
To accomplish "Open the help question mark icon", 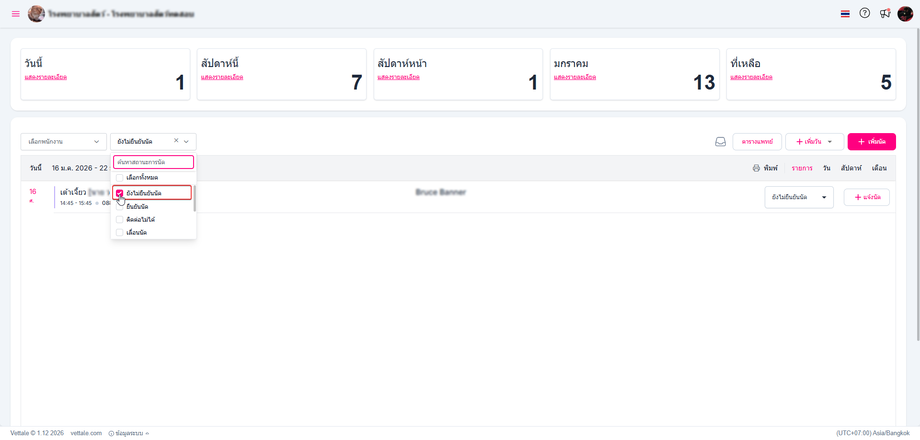I will click(864, 13).
